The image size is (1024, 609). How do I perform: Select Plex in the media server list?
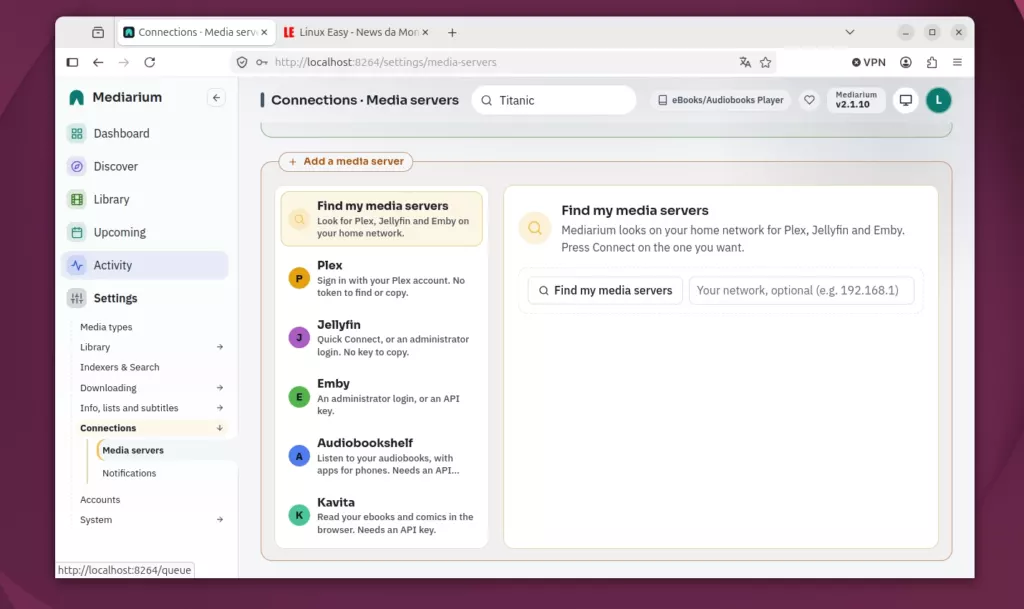(381, 279)
